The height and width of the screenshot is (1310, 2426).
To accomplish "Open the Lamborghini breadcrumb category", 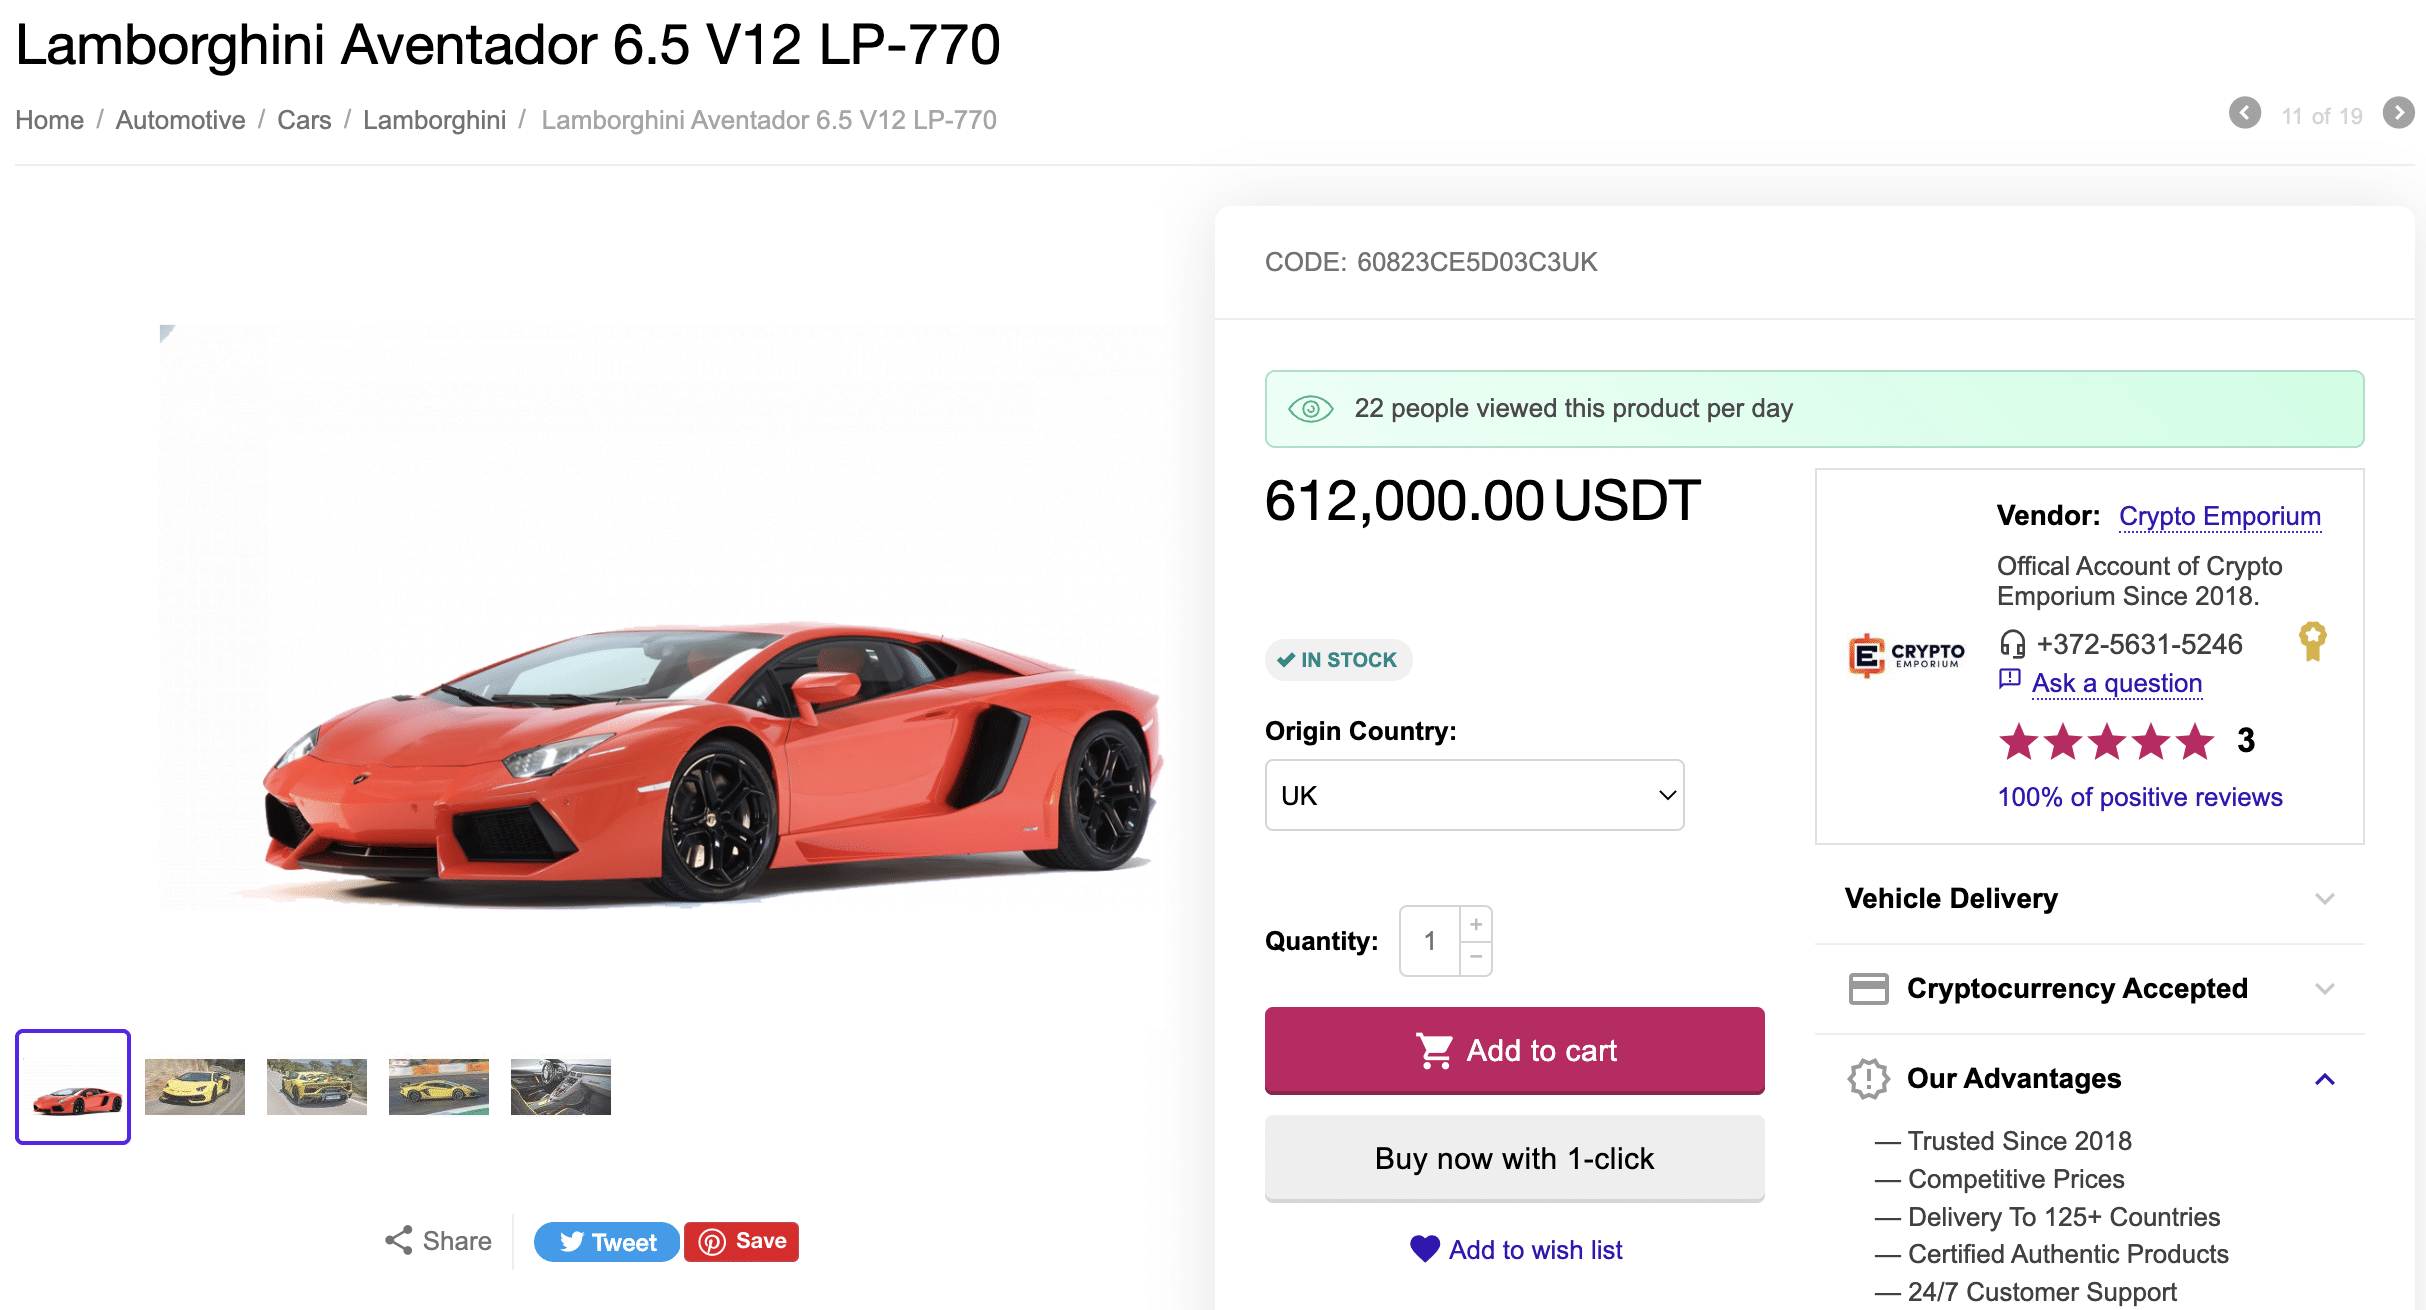I will (434, 119).
